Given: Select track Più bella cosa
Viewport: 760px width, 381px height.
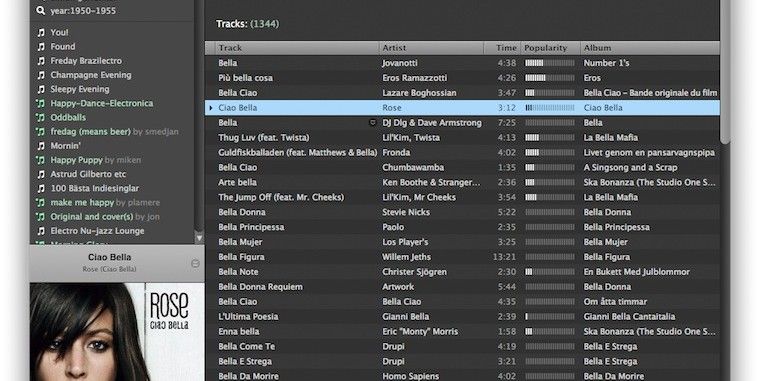Looking at the screenshot, I should click(246, 78).
